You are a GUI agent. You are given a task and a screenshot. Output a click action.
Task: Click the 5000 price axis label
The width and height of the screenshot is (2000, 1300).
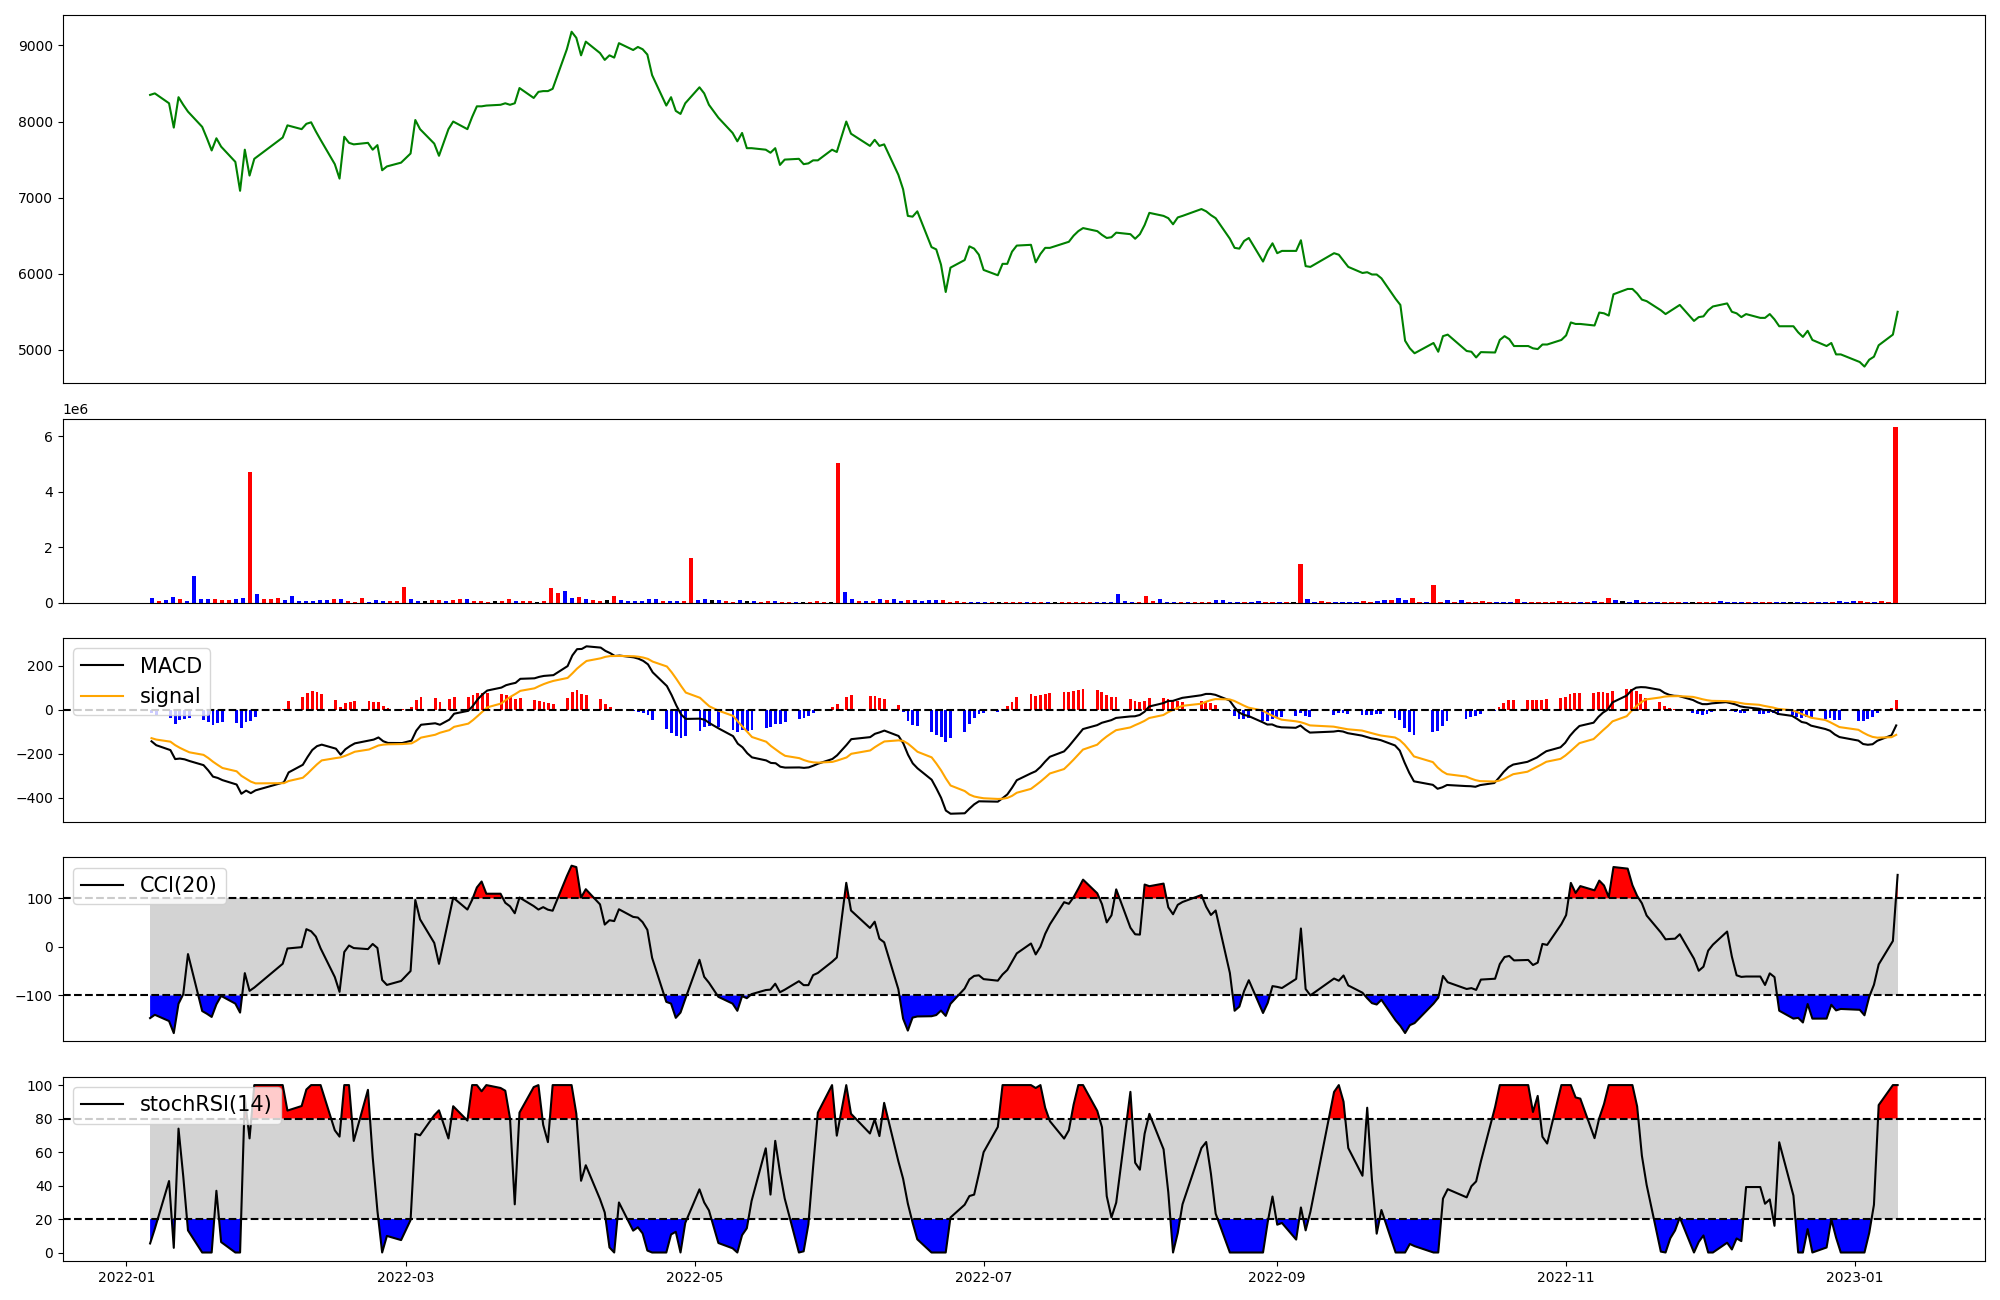[x=36, y=351]
